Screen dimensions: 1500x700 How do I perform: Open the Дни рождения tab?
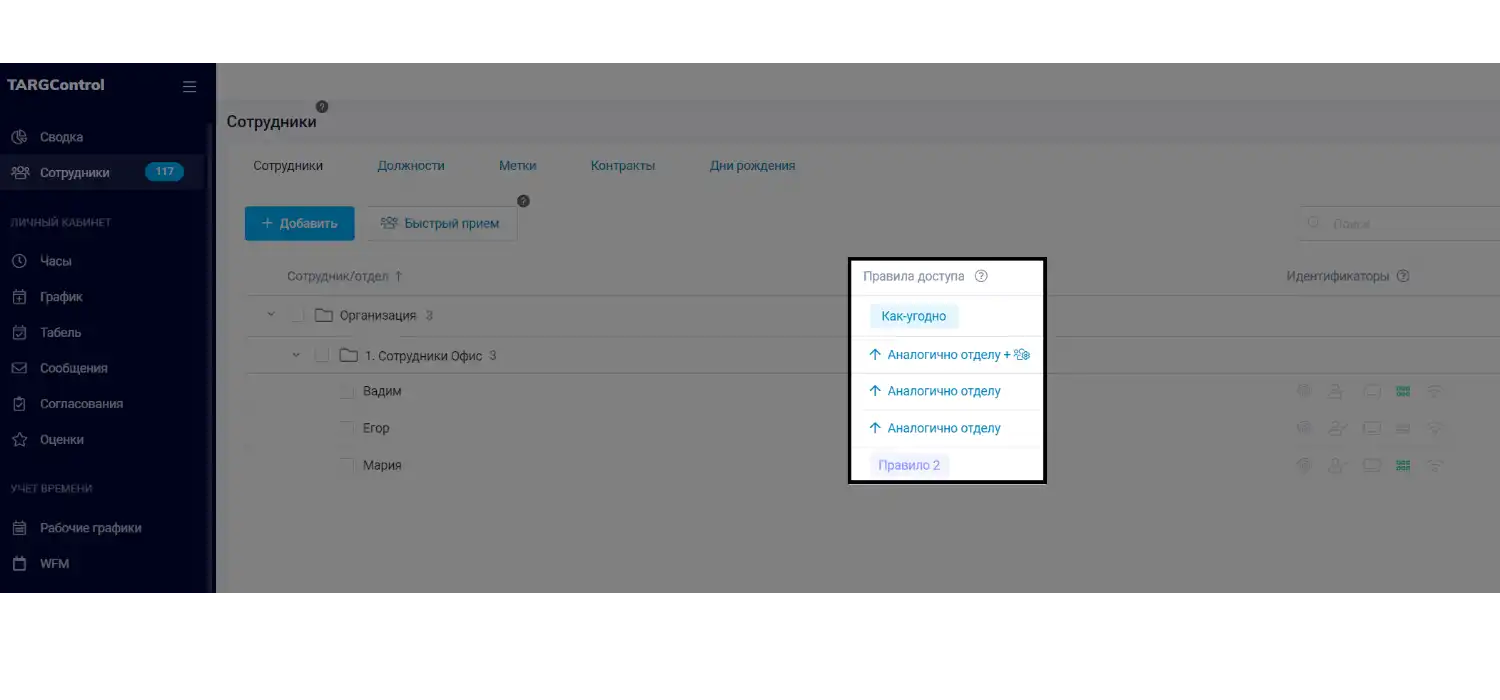pos(753,166)
